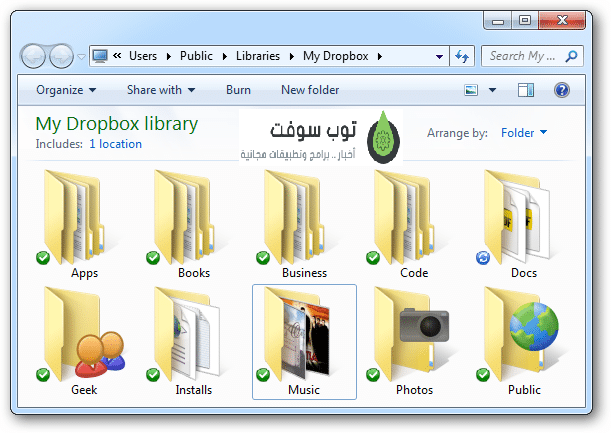Click the Change your view icon
Screen dimensions: 611x433
471,90
